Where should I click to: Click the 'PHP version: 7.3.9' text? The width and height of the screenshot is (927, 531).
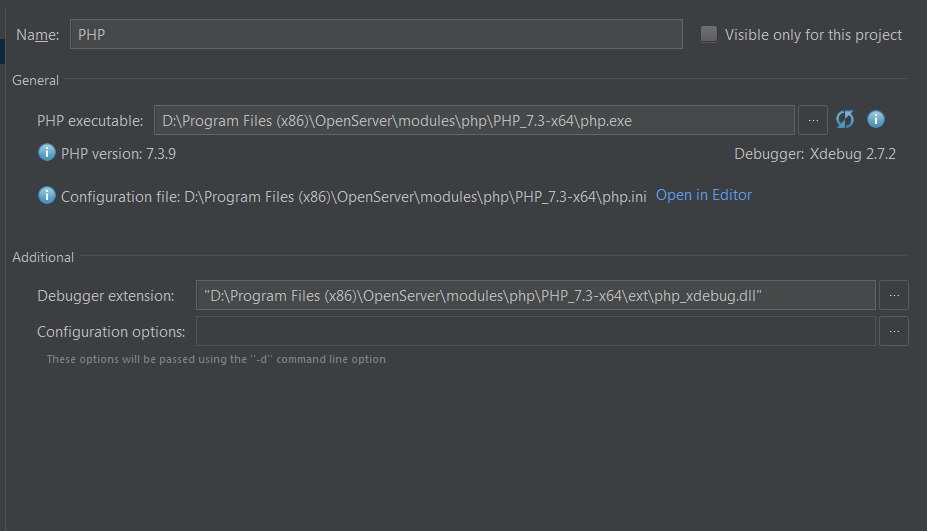tap(118, 154)
